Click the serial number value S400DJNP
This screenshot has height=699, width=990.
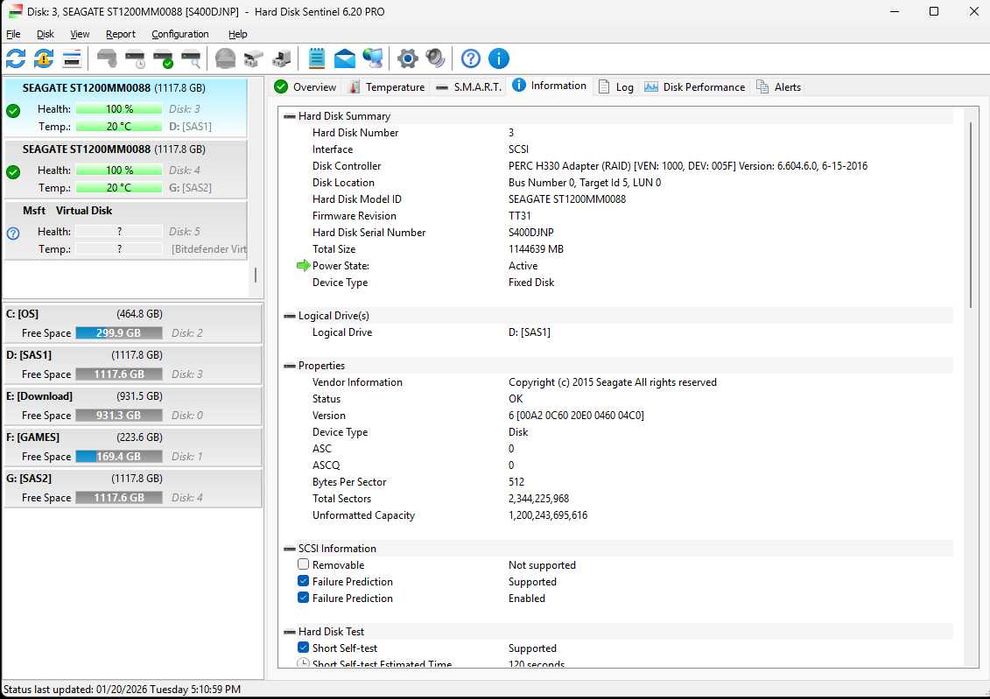[x=531, y=232]
